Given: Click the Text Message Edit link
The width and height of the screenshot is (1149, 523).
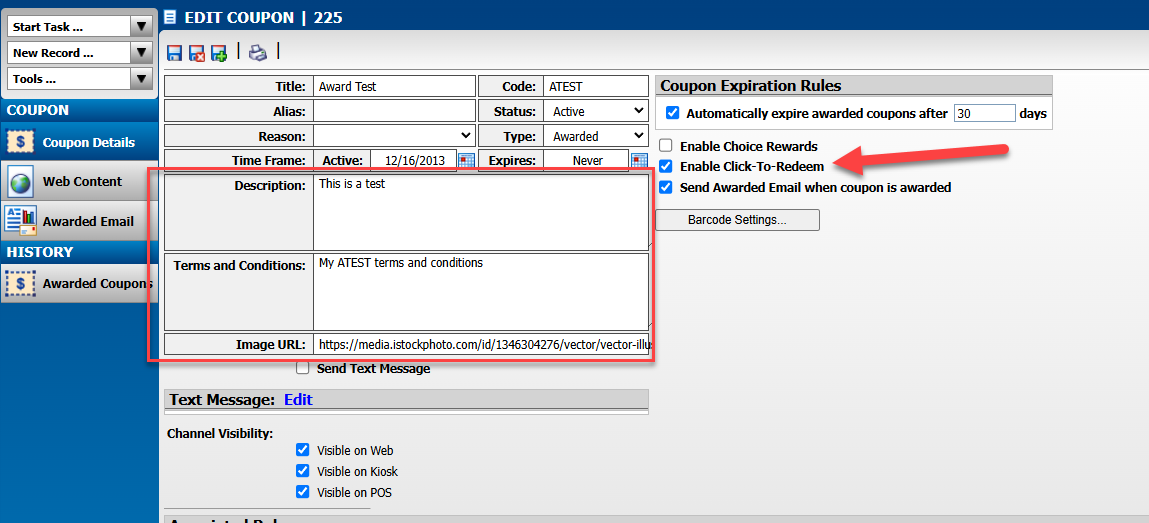Looking at the screenshot, I should point(298,400).
